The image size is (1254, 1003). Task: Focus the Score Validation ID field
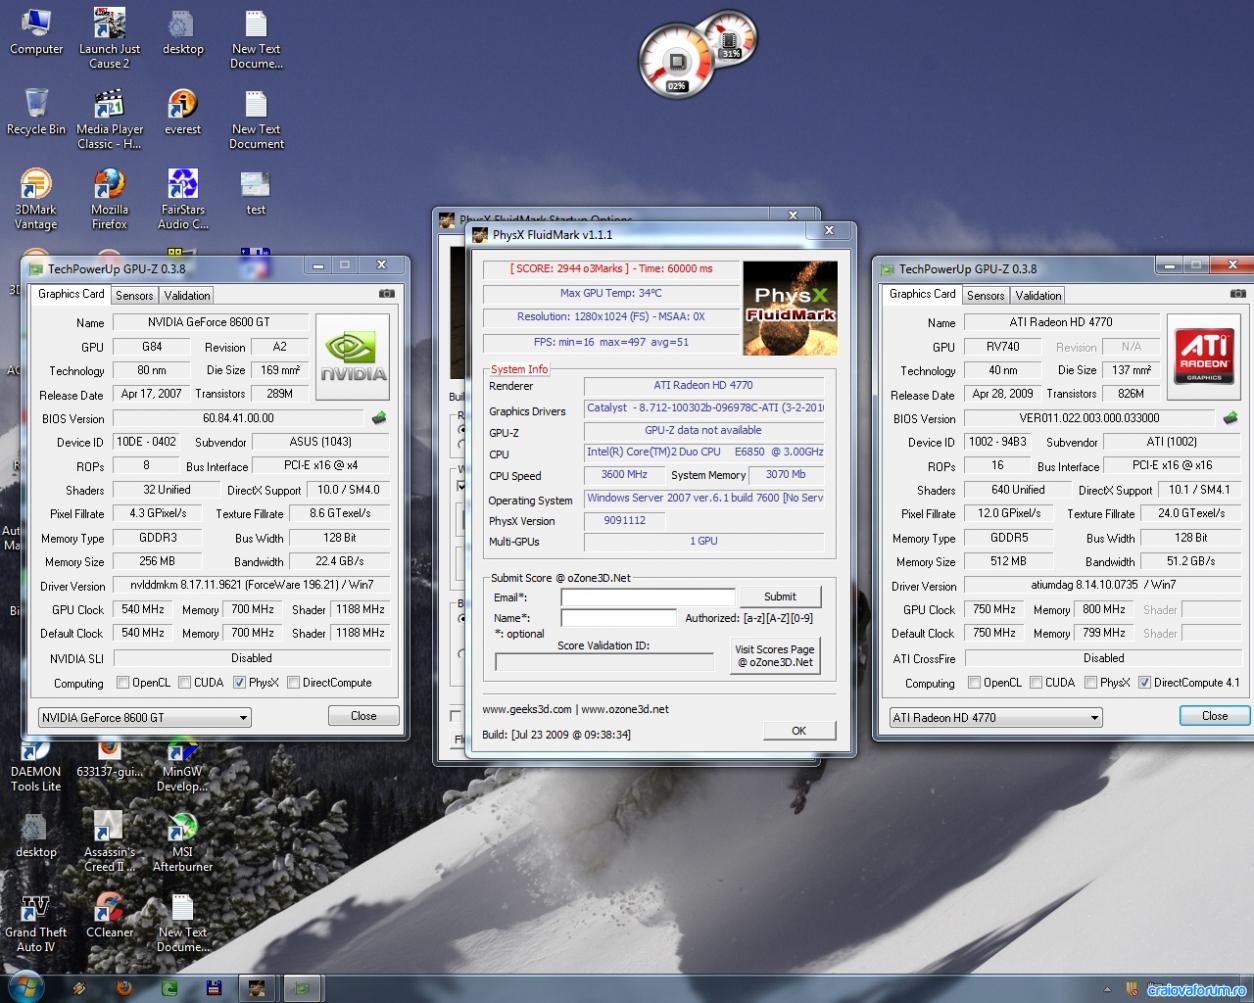604,662
